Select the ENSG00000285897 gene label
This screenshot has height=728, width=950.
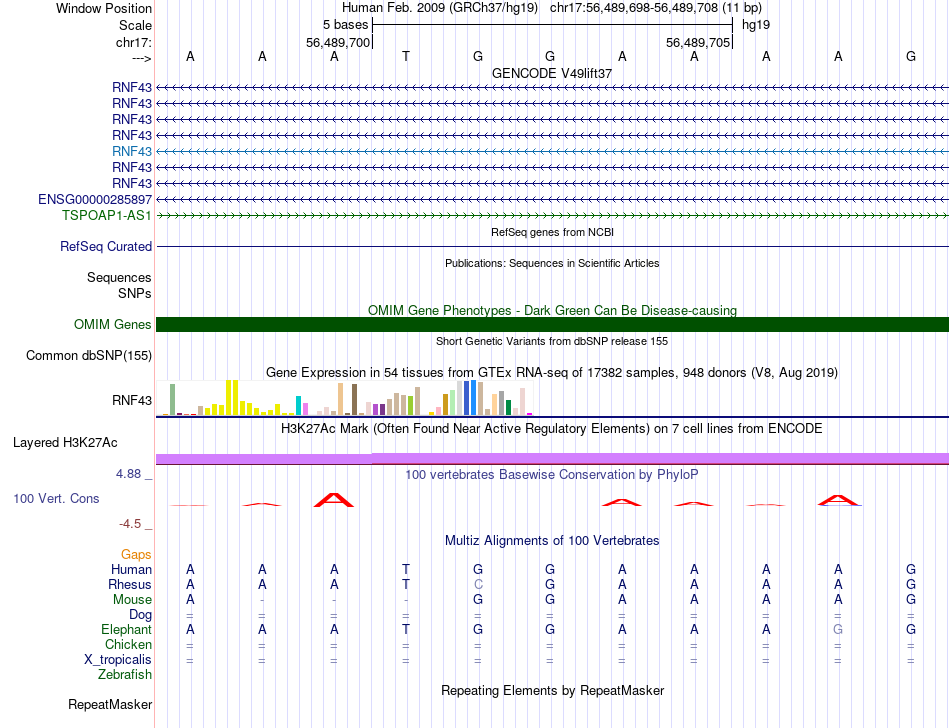tap(95, 199)
